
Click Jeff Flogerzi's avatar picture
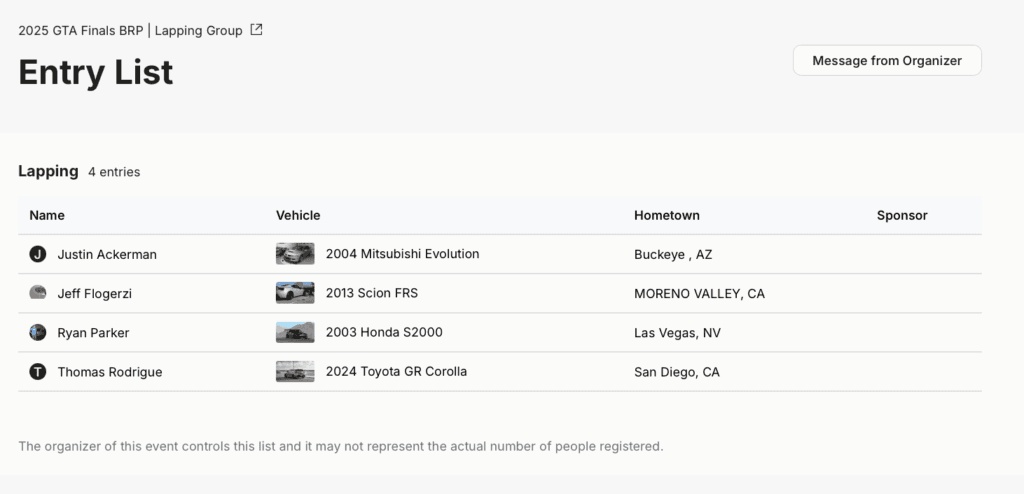click(x=38, y=293)
